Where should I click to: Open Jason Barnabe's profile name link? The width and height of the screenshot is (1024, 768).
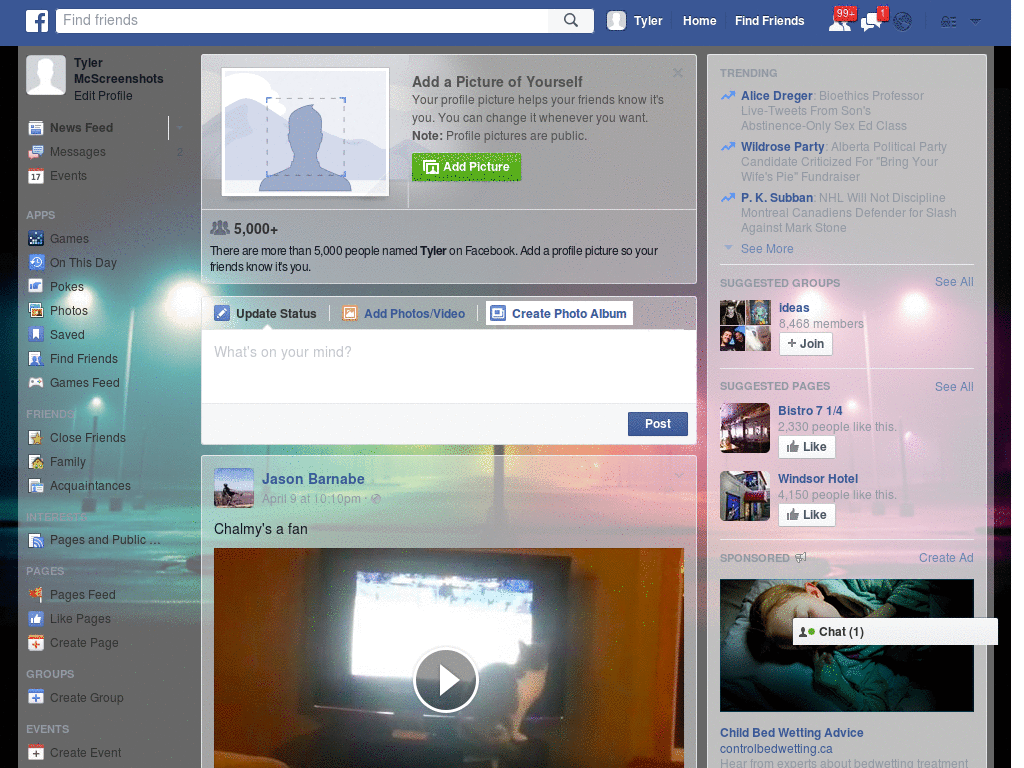coord(313,479)
